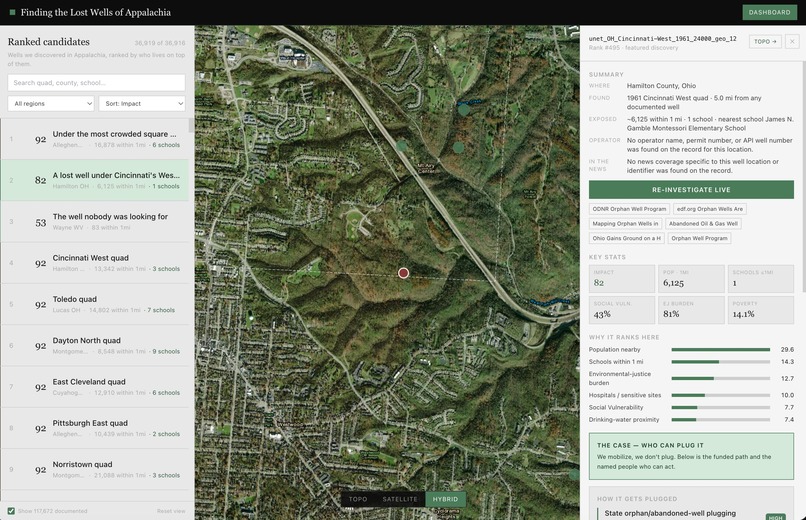Open the Sort: Impact dropdown

pyautogui.click(x=142, y=103)
